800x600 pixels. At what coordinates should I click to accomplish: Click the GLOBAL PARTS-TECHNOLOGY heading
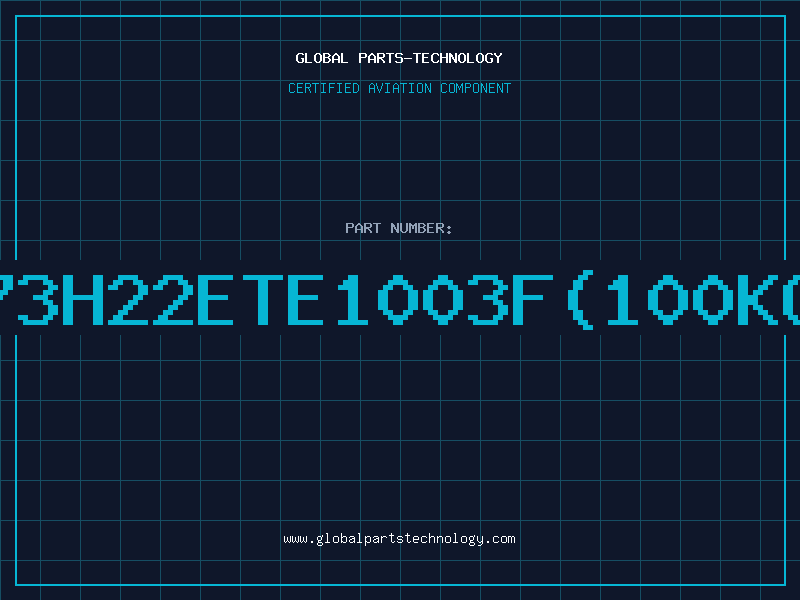point(399,58)
